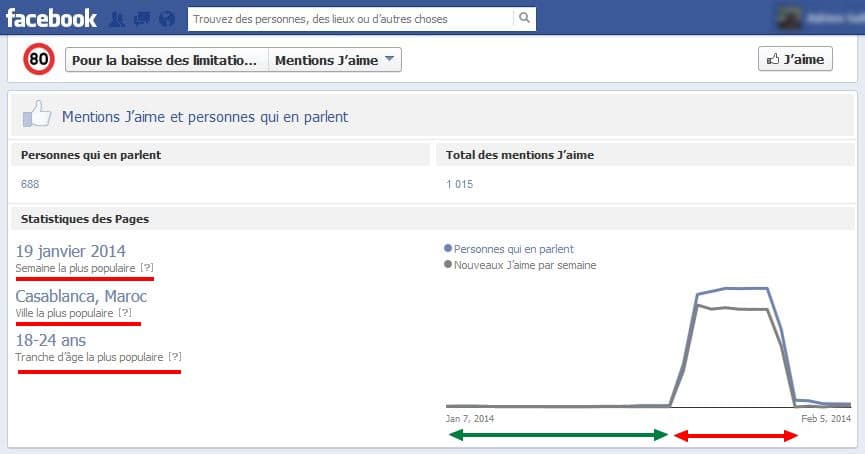Open the Pour la baisse des limitations page
Screen dimensions: 865x454
point(167,60)
